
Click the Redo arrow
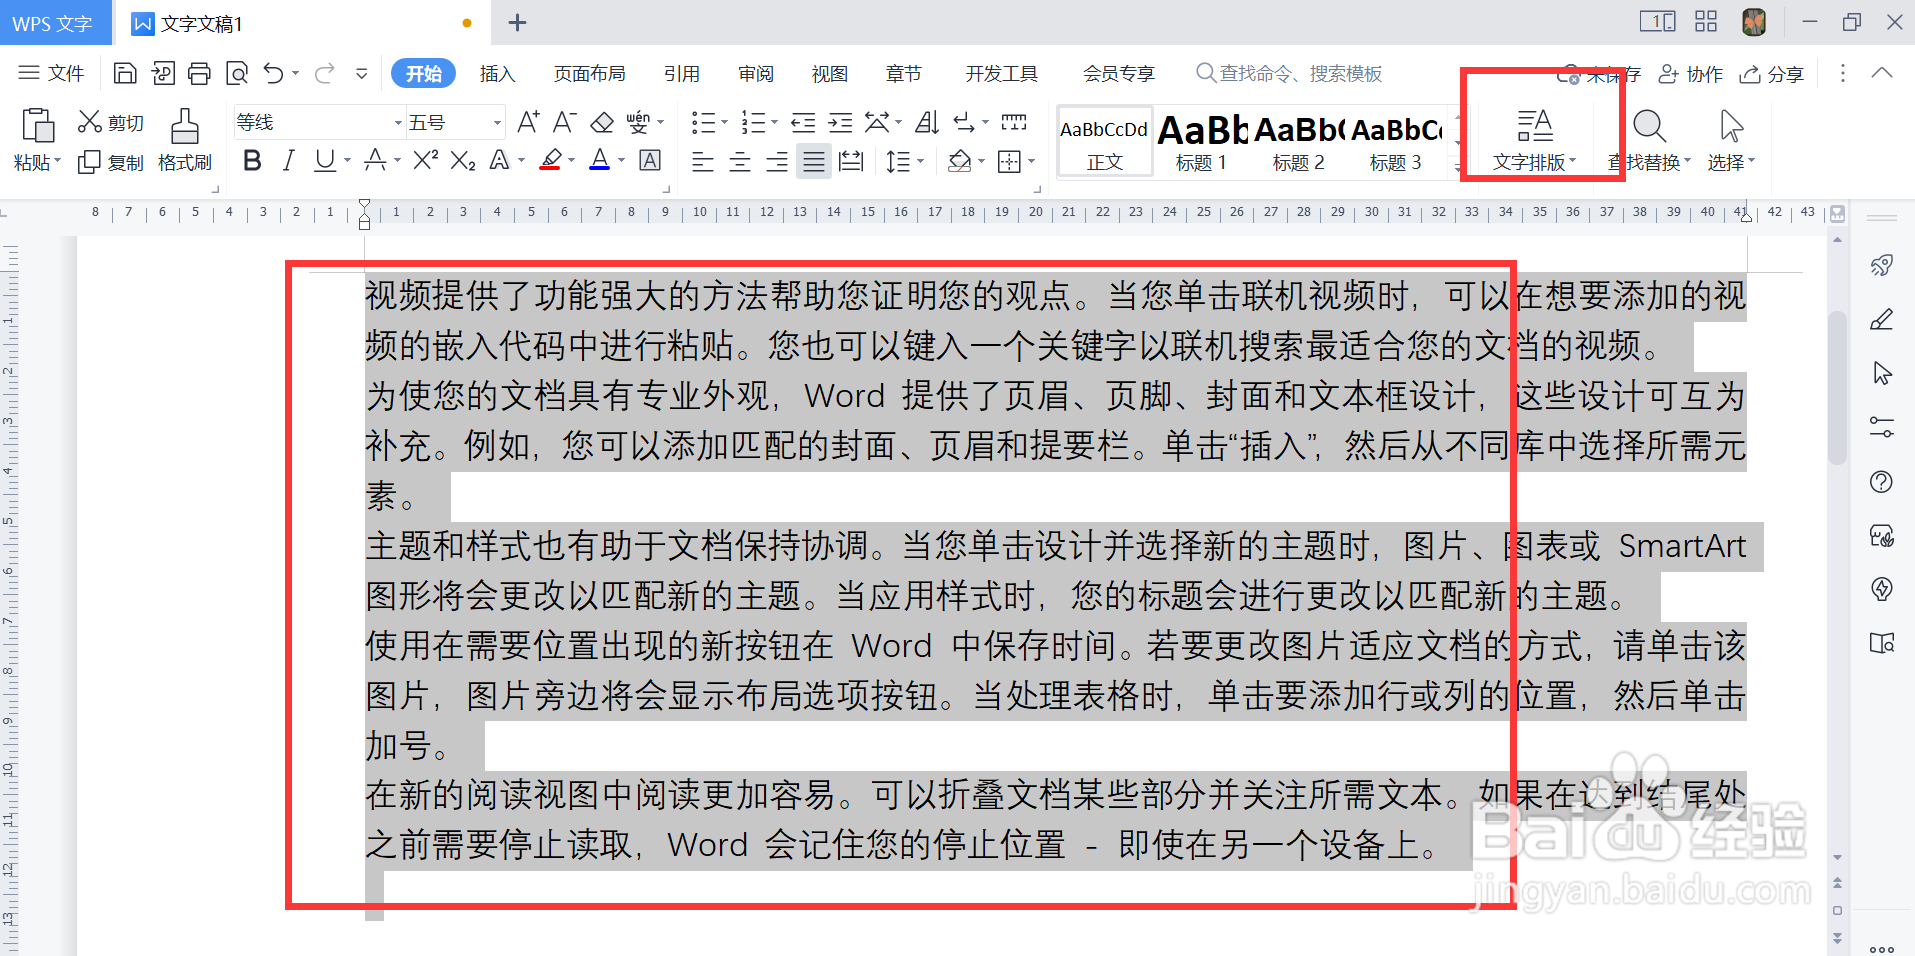(325, 73)
